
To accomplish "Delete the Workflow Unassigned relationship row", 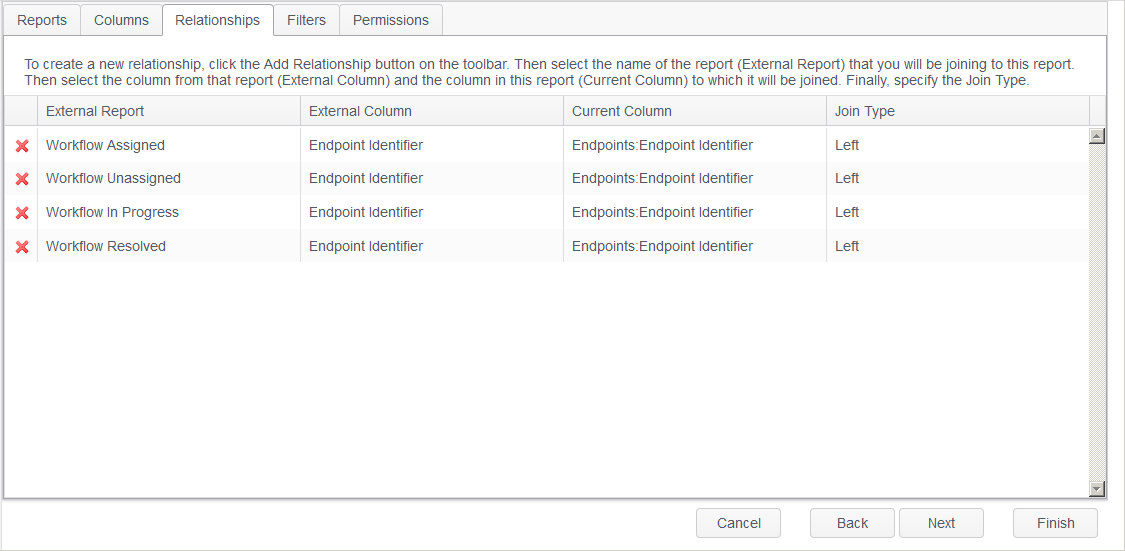I will 22,179.
